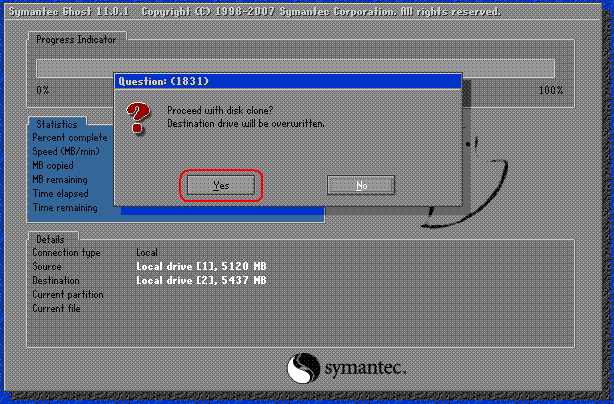Click the Symantec Ghost 11.0.1 copyright header

click(255, 11)
